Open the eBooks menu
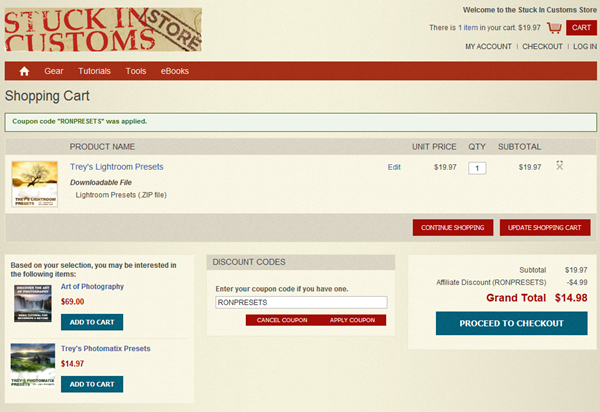Image resolution: width=600 pixels, height=412 pixels. click(174, 71)
